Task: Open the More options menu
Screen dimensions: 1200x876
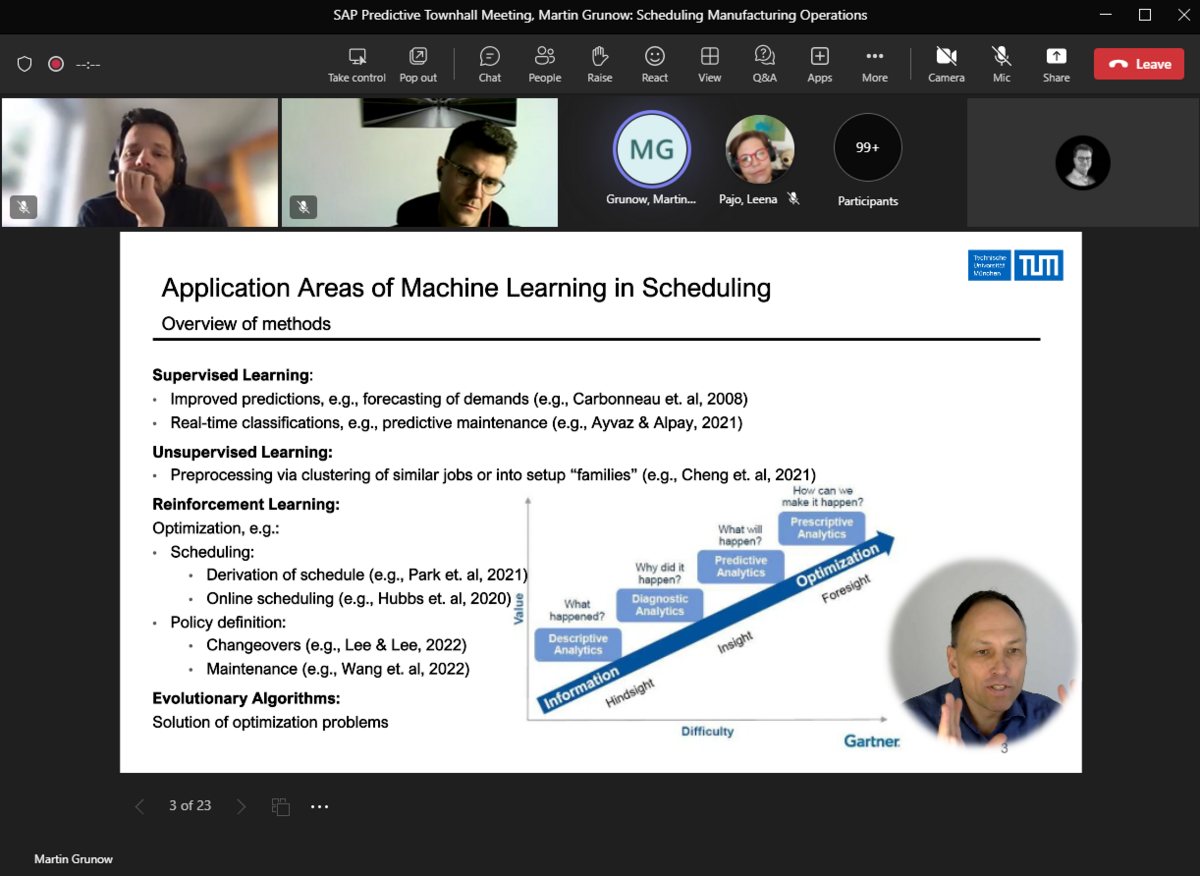Action: (874, 64)
